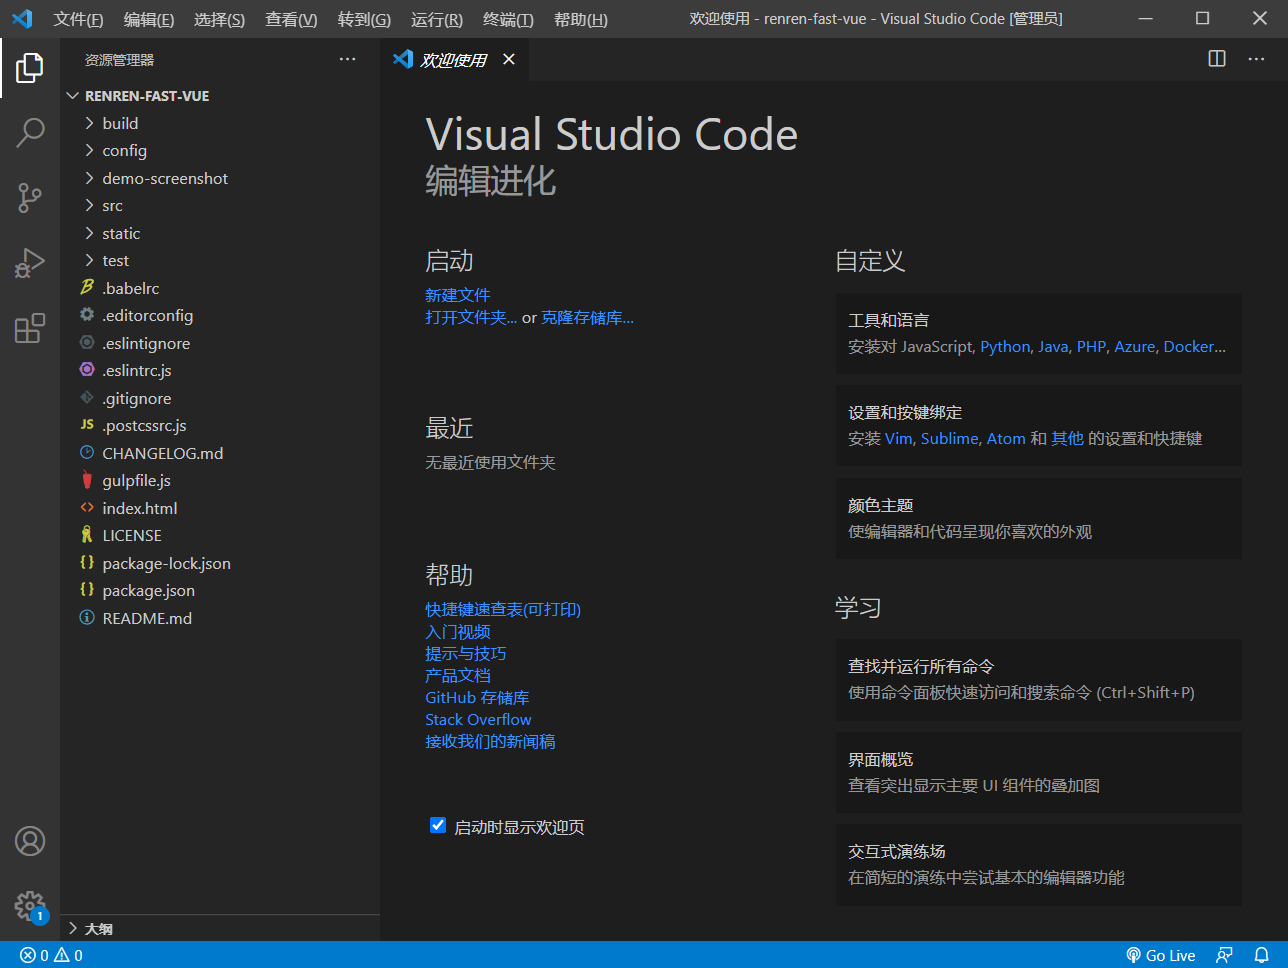The image size is (1288, 968).
Task: Open the 颜色主题 customization card
Action: (1038, 518)
